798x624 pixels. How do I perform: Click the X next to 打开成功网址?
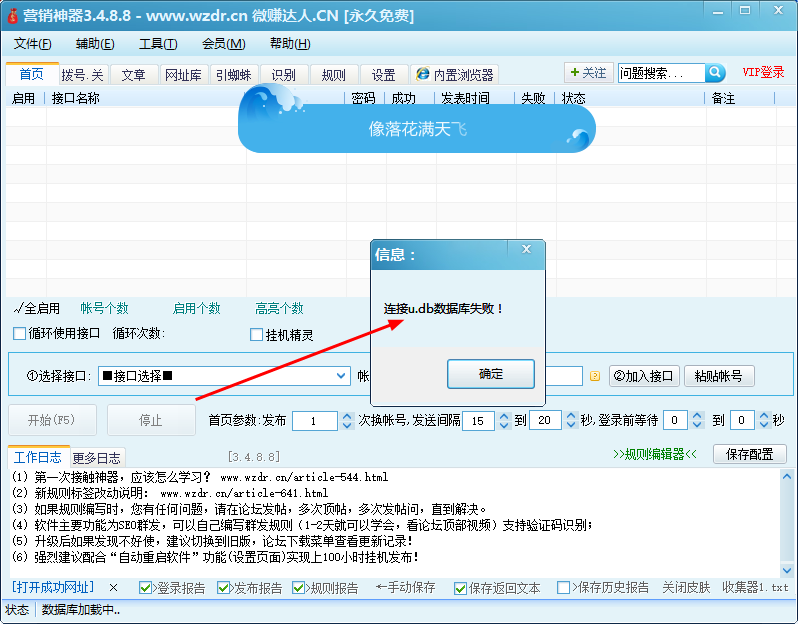click(113, 588)
